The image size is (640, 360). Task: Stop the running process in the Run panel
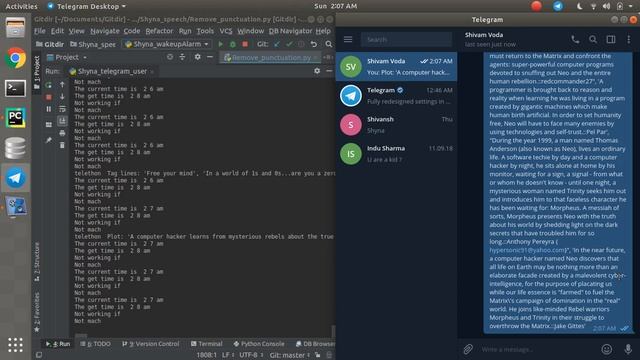tap(49, 97)
